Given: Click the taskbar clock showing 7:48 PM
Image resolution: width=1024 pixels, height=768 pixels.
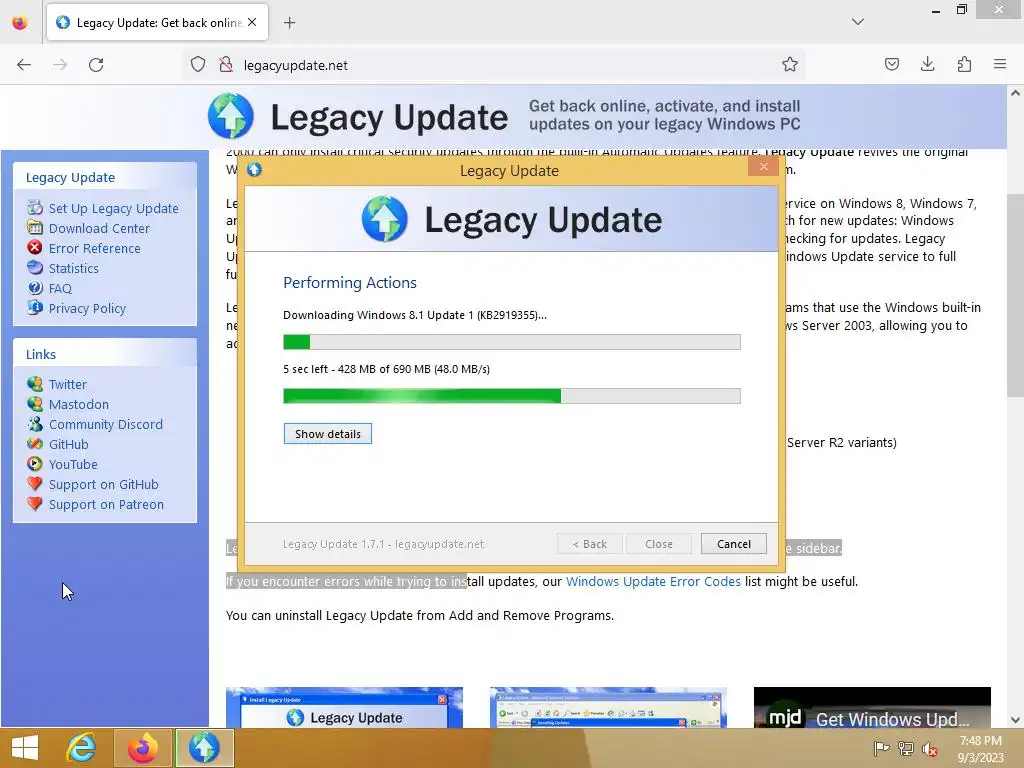Looking at the screenshot, I should point(980,748).
